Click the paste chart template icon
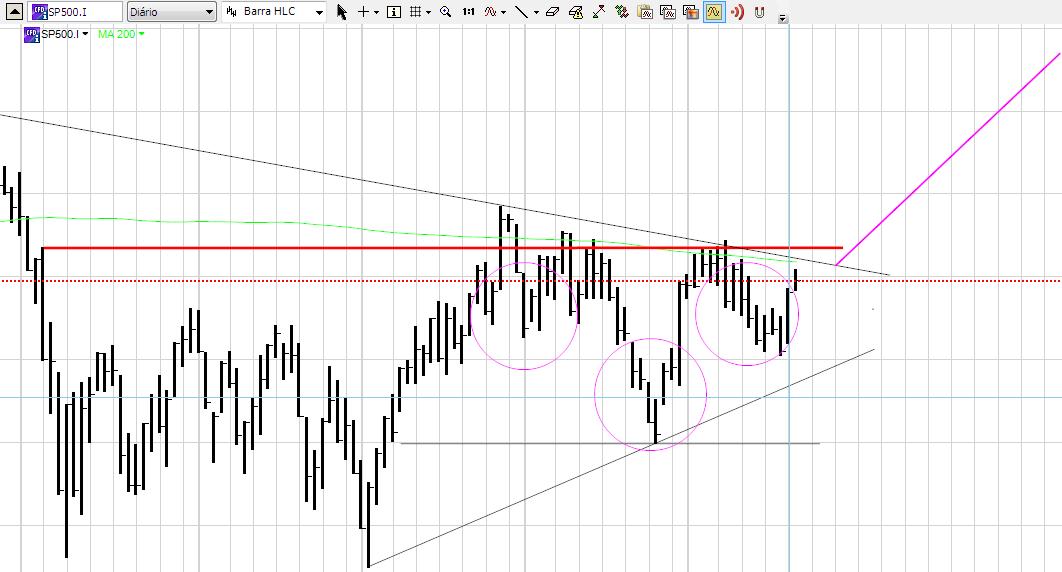The height and width of the screenshot is (572, 1062). [645, 12]
